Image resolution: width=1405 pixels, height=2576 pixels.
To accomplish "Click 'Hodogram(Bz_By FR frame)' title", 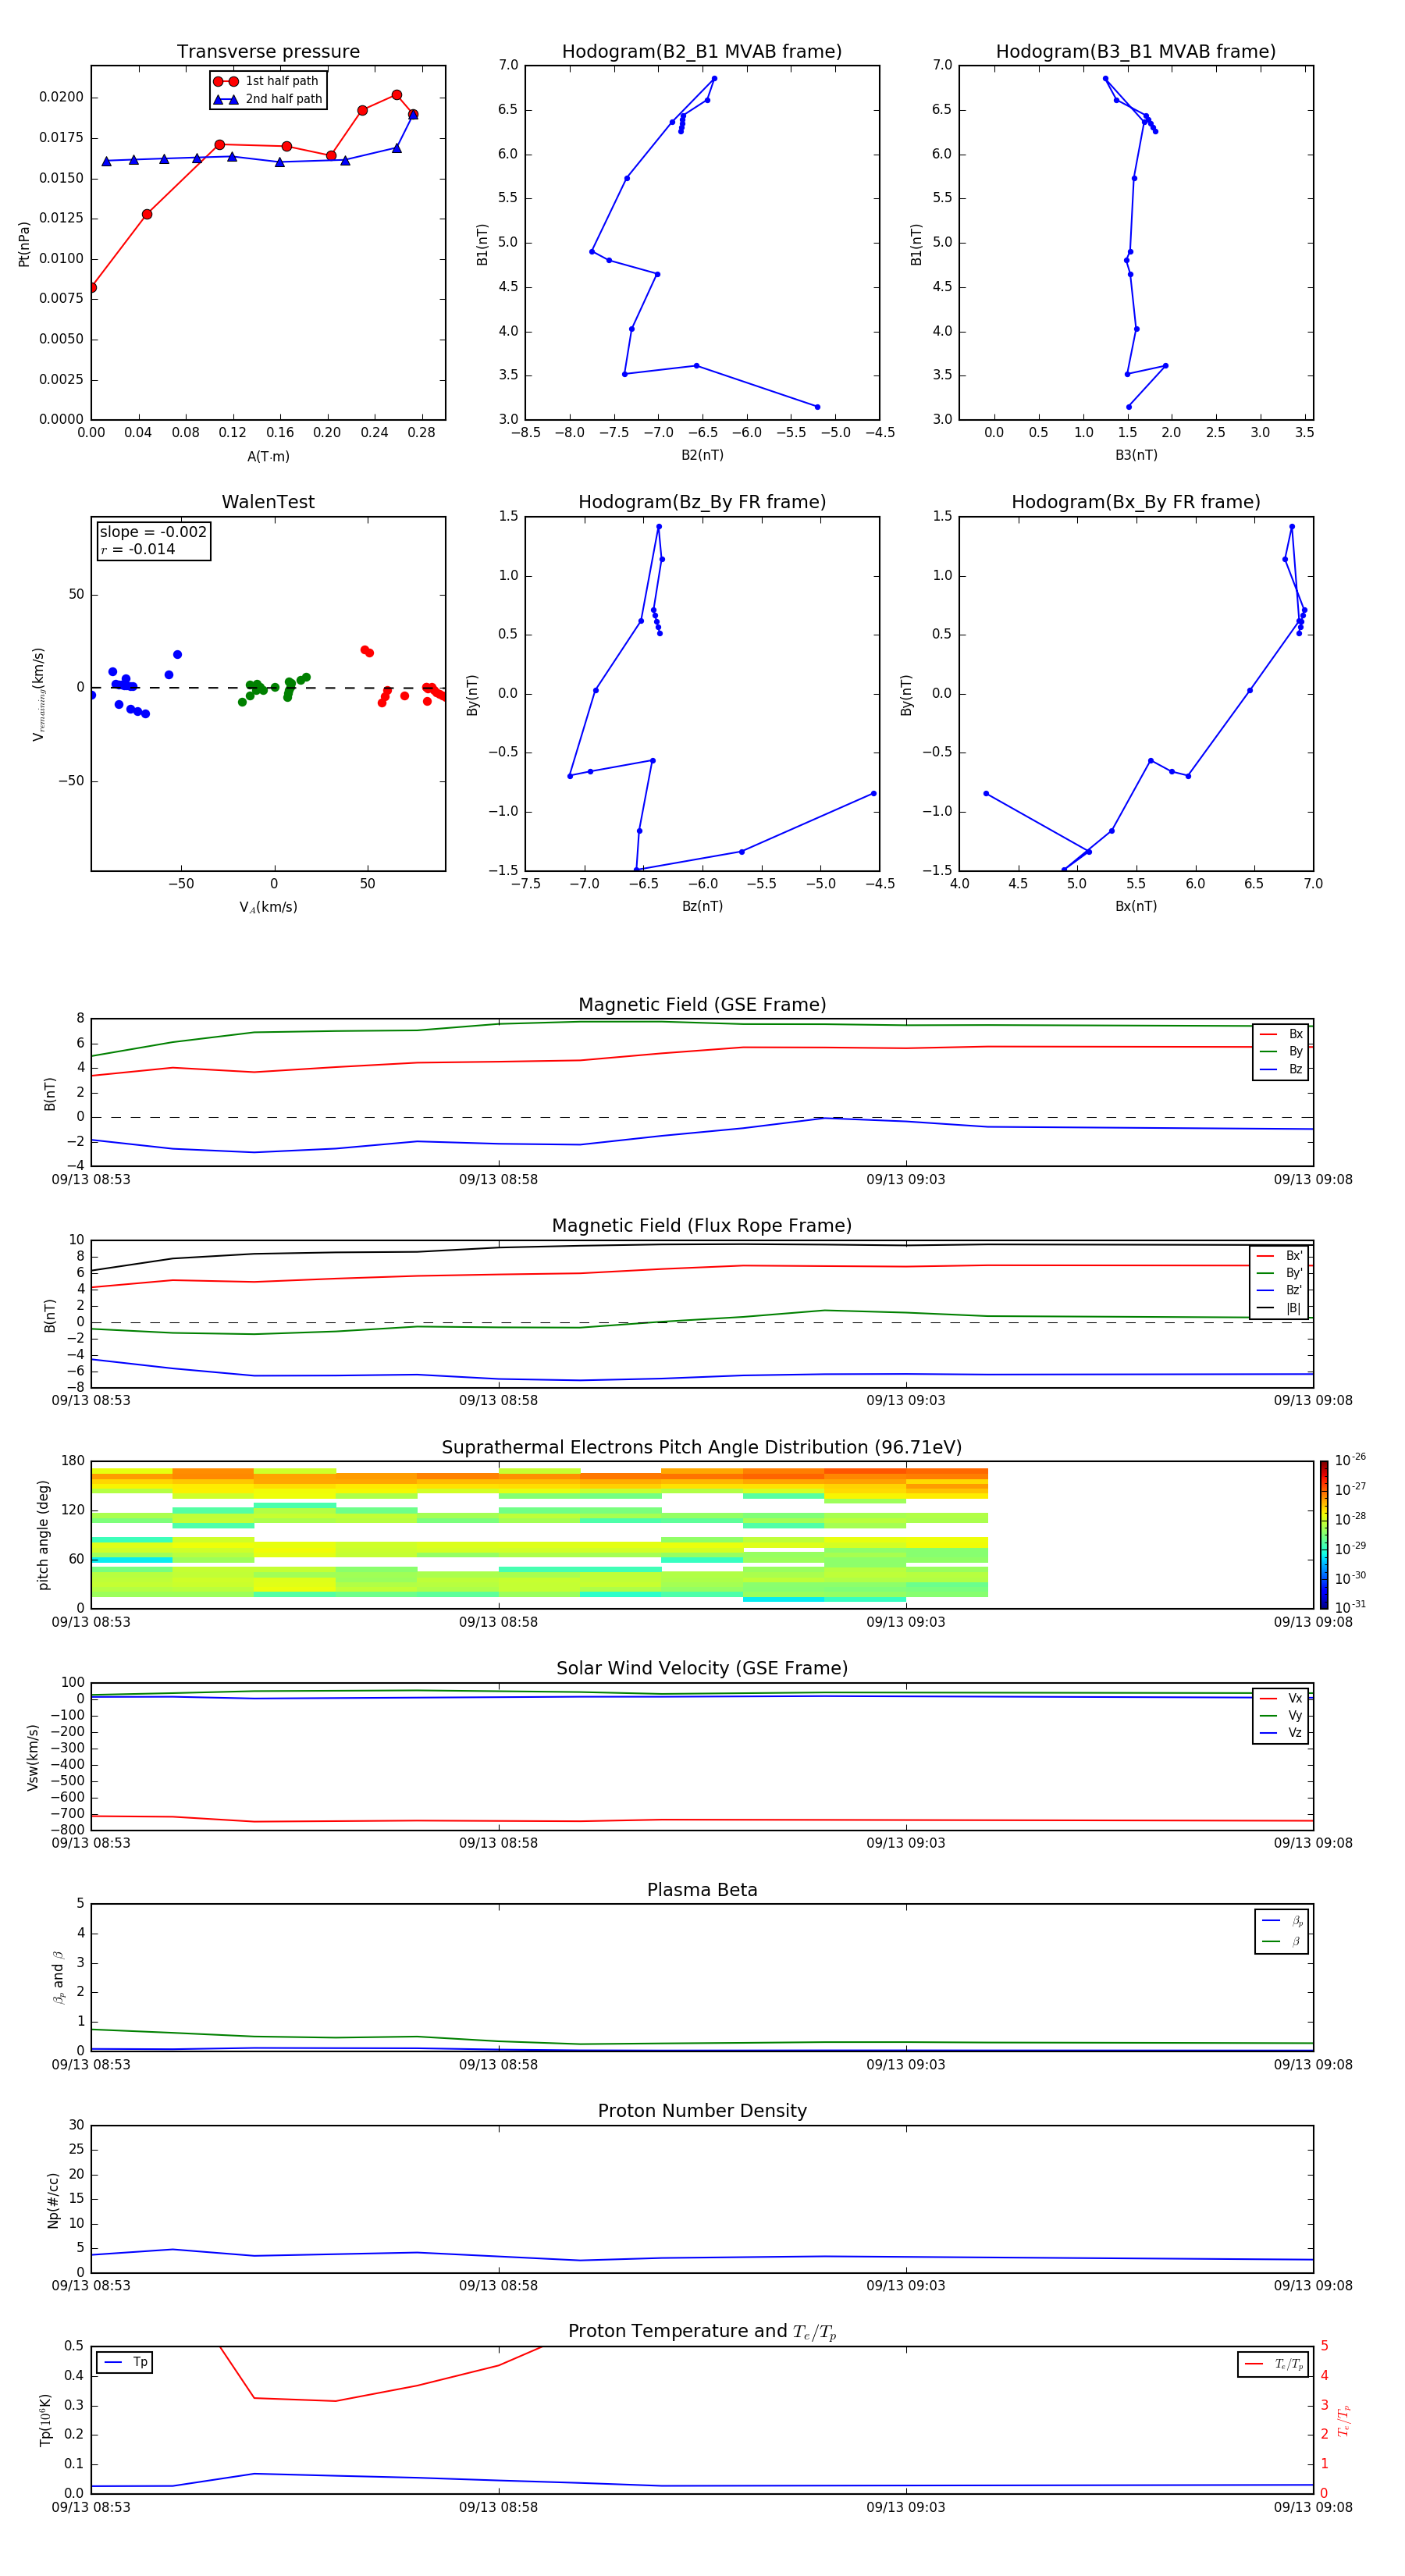I will [x=702, y=502].
